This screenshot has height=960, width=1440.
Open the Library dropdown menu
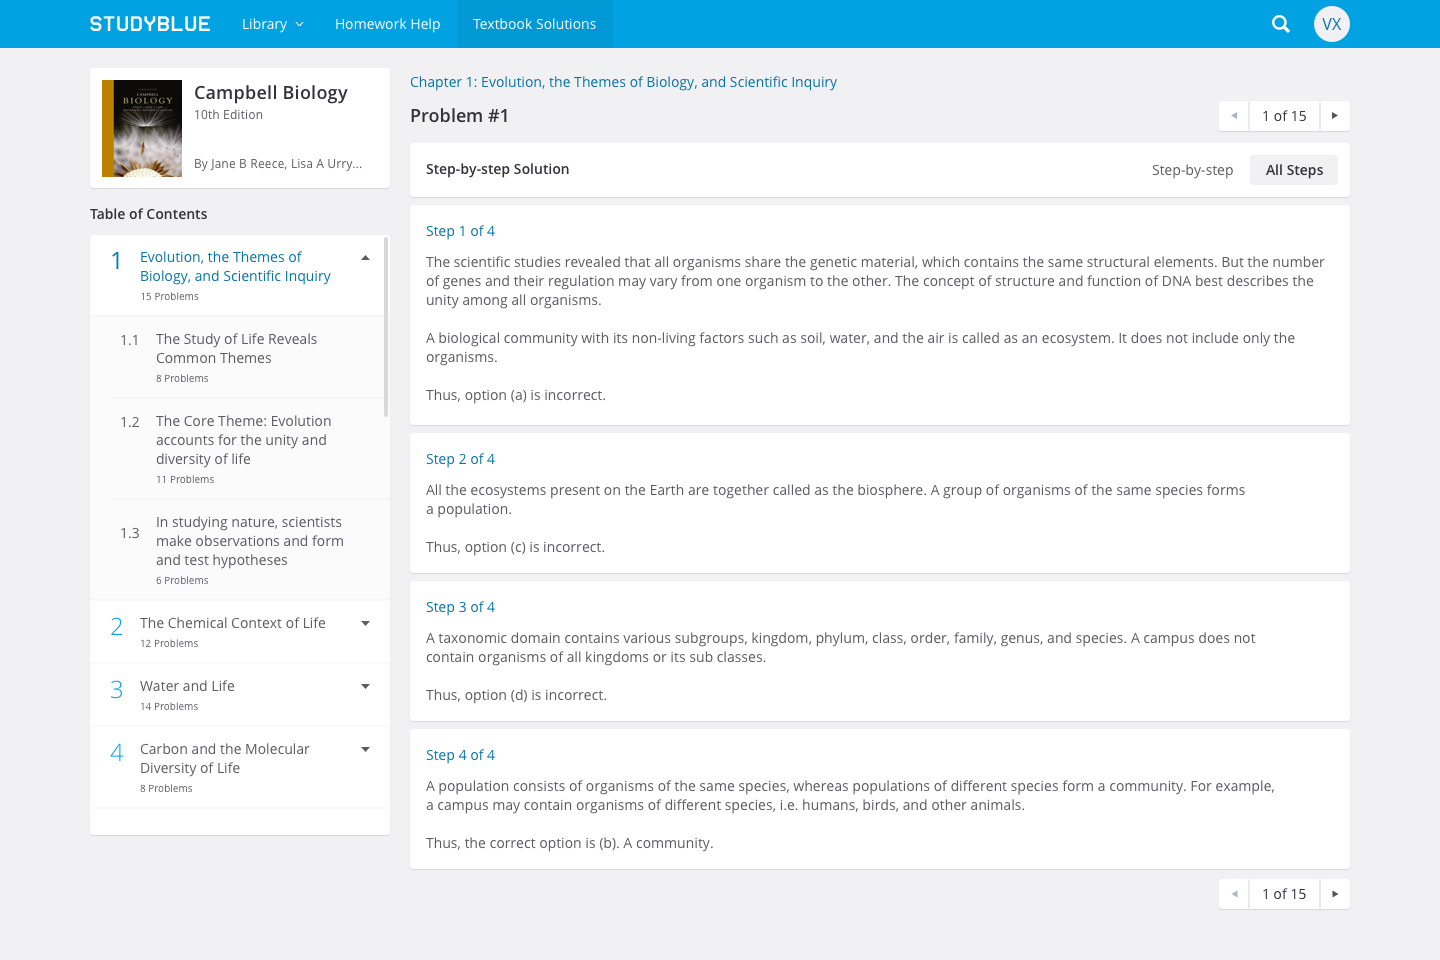tap(272, 24)
